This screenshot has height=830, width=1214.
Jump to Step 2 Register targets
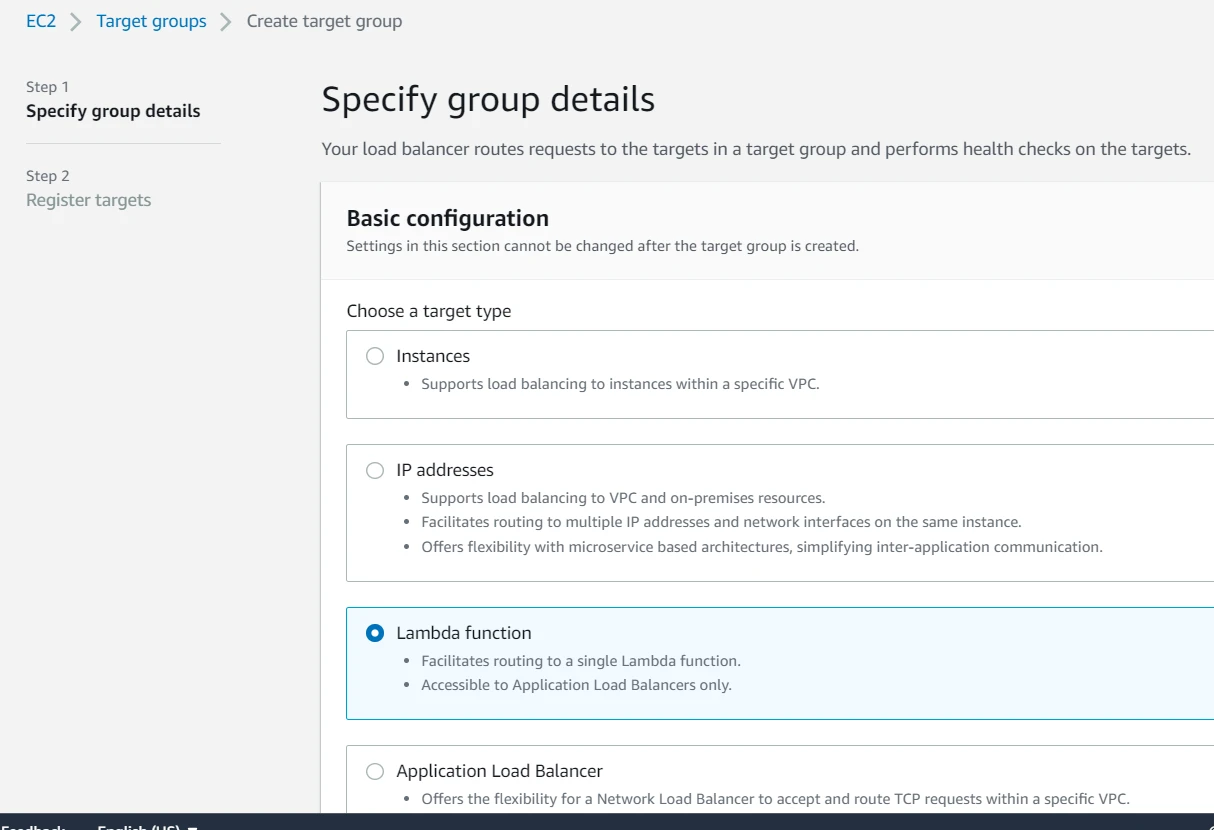(x=88, y=200)
